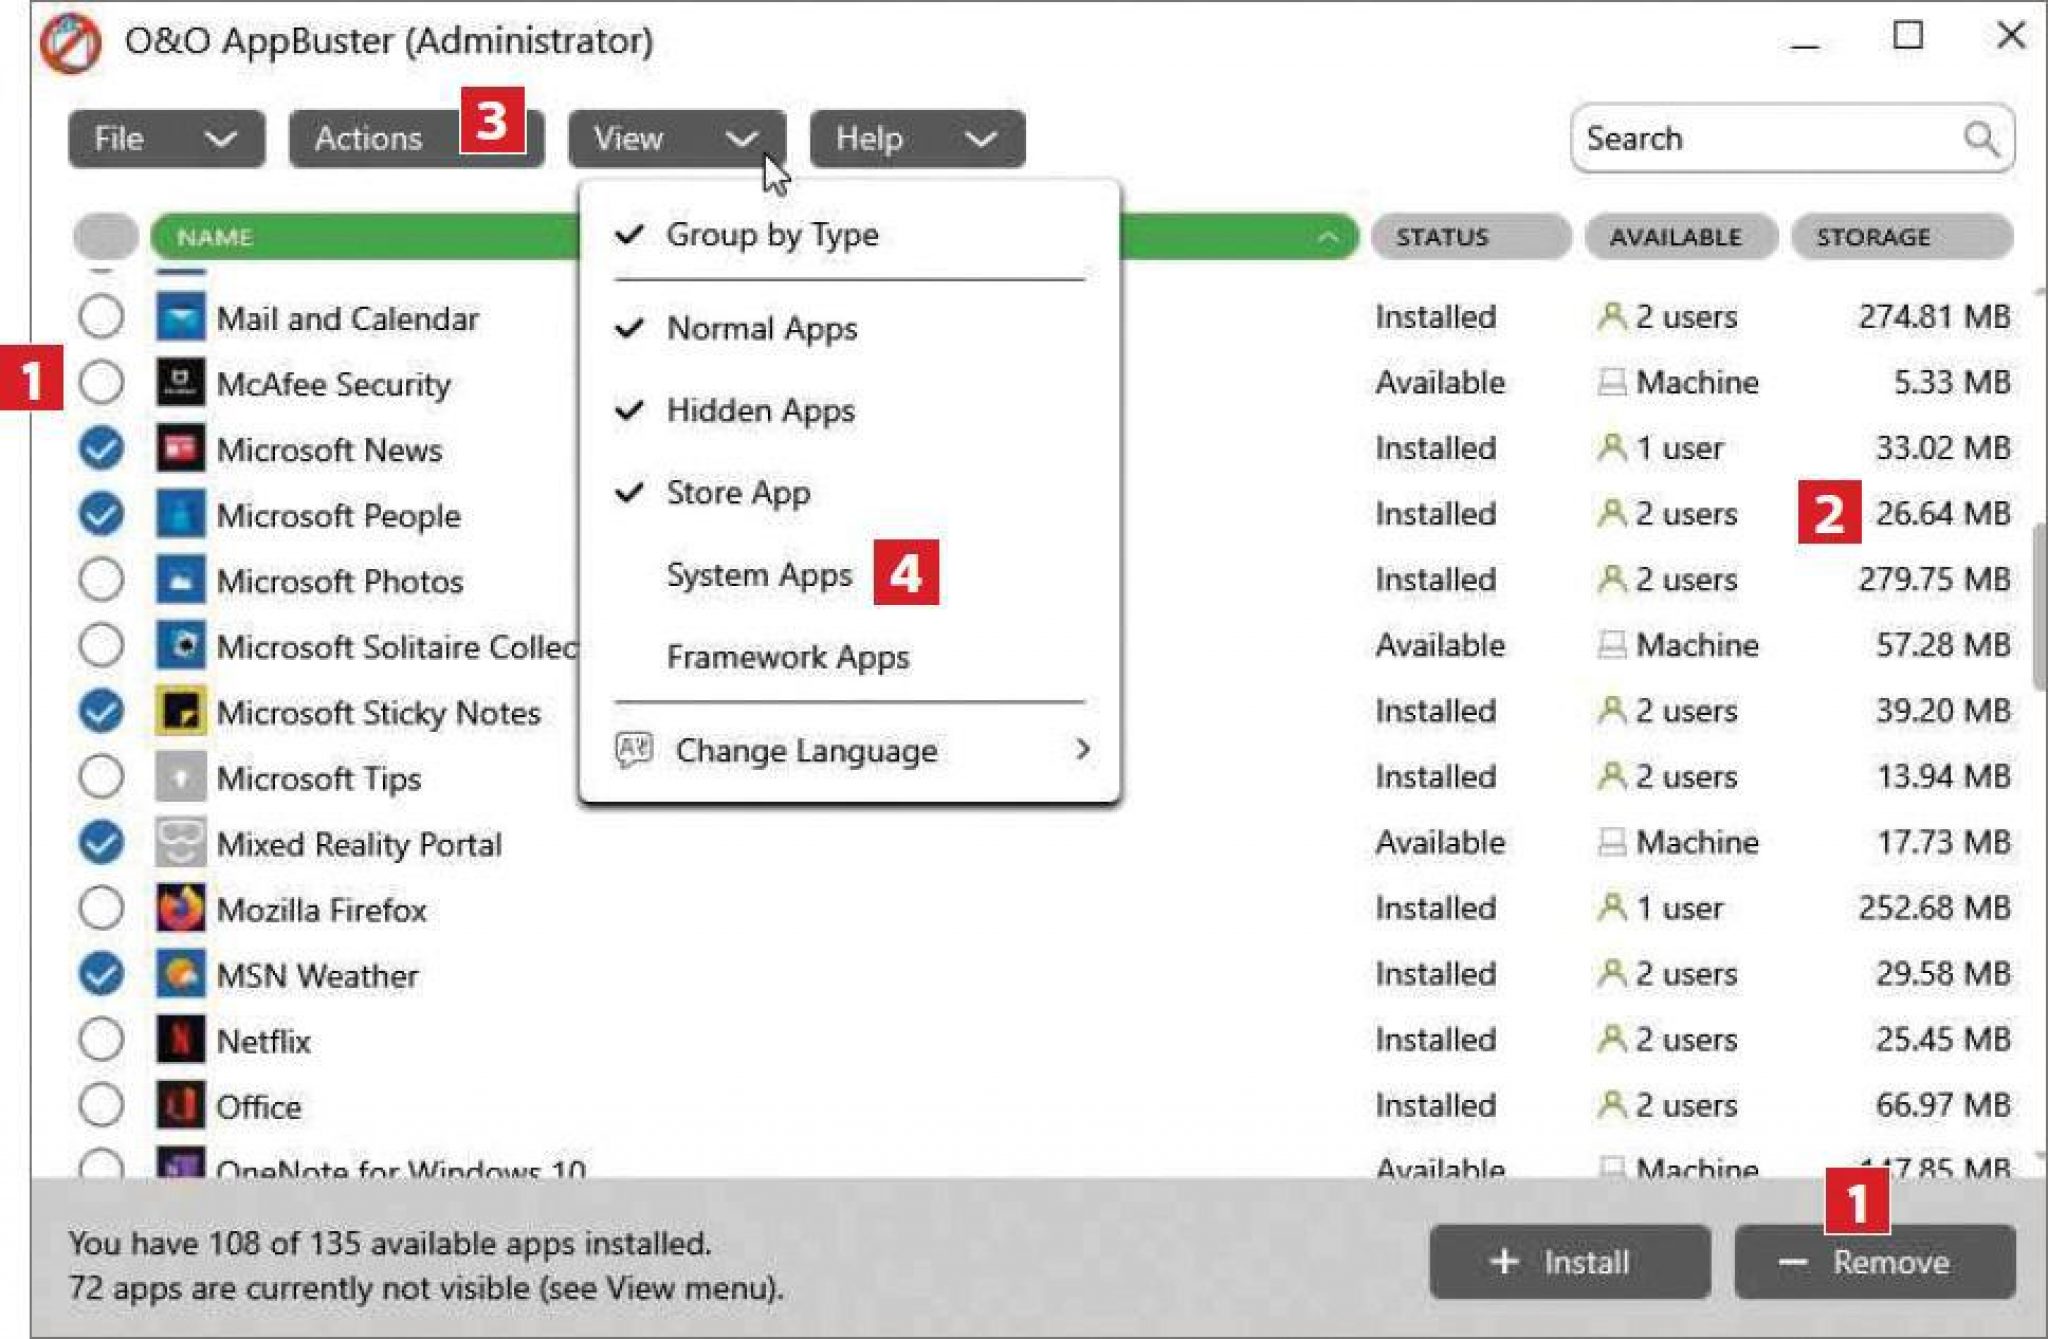
Task: Click the Microsoft Photos app icon
Action: point(181,580)
